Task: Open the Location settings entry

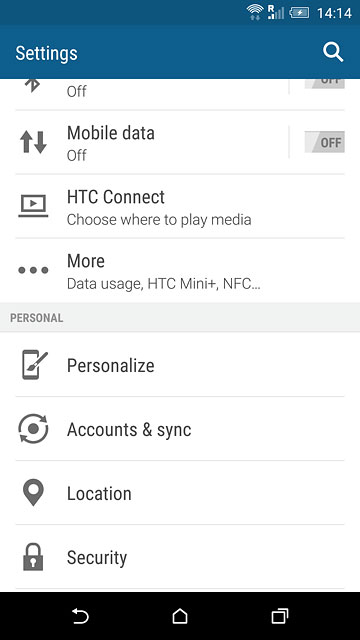Action: (x=180, y=493)
